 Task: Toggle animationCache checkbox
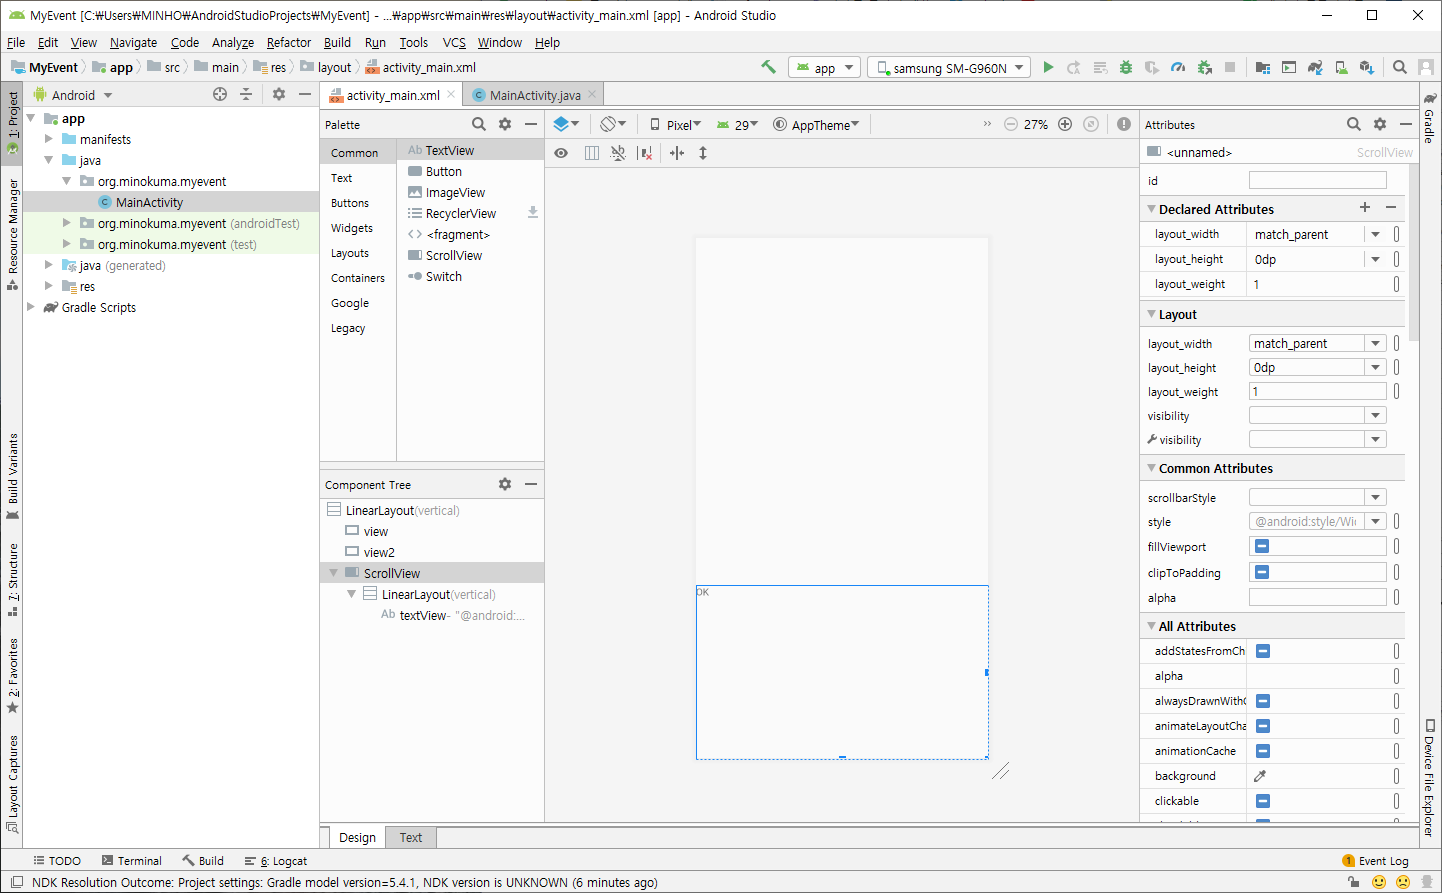[x=1263, y=751]
